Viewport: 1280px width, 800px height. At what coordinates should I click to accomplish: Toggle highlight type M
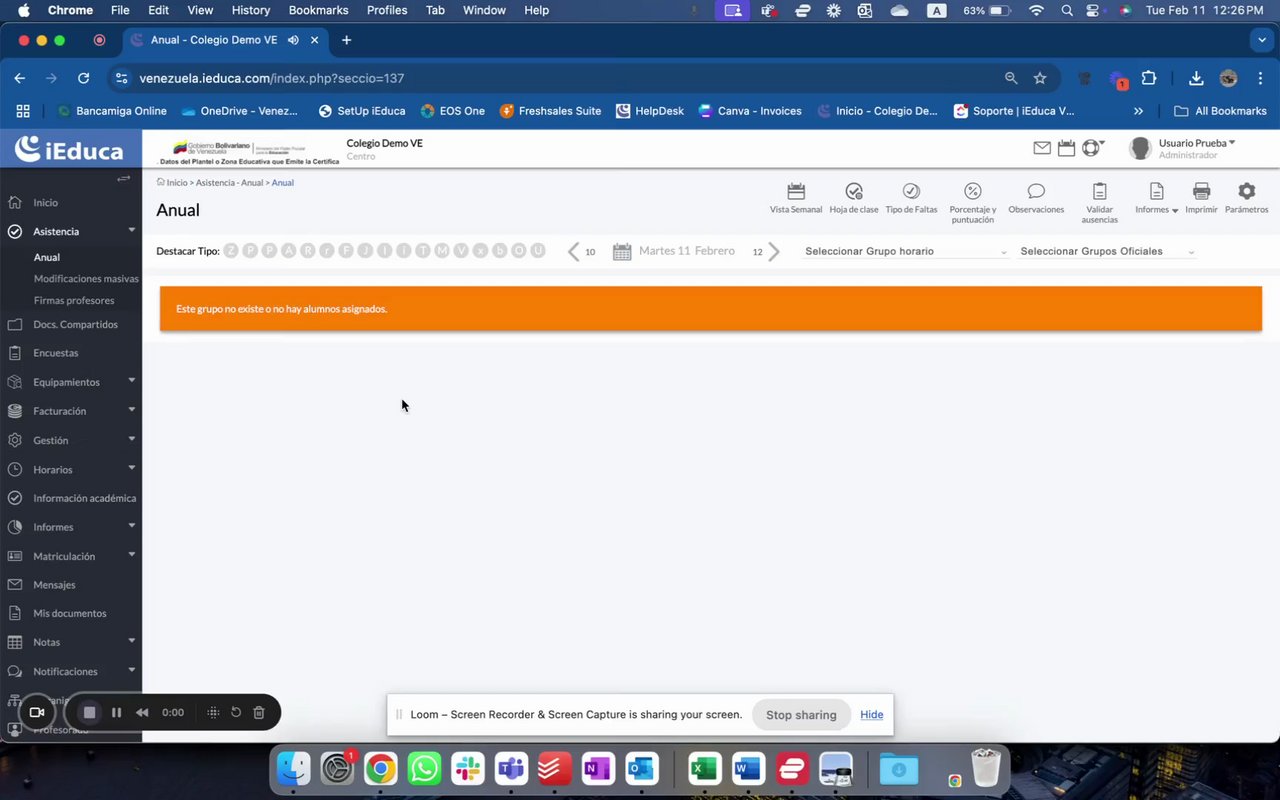click(x=442, y=251)
